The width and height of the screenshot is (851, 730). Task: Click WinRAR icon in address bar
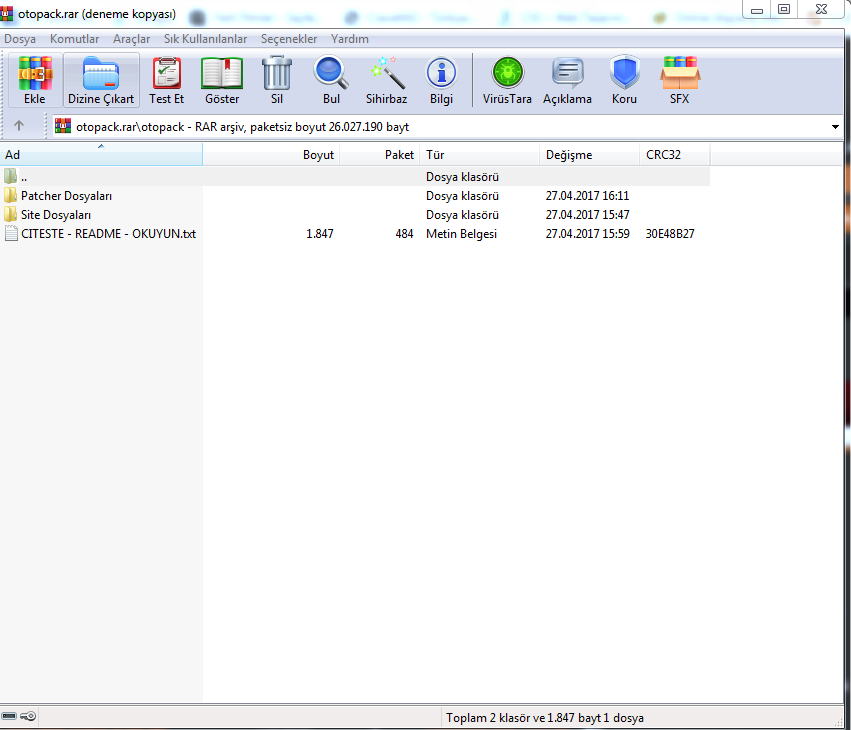63,126
